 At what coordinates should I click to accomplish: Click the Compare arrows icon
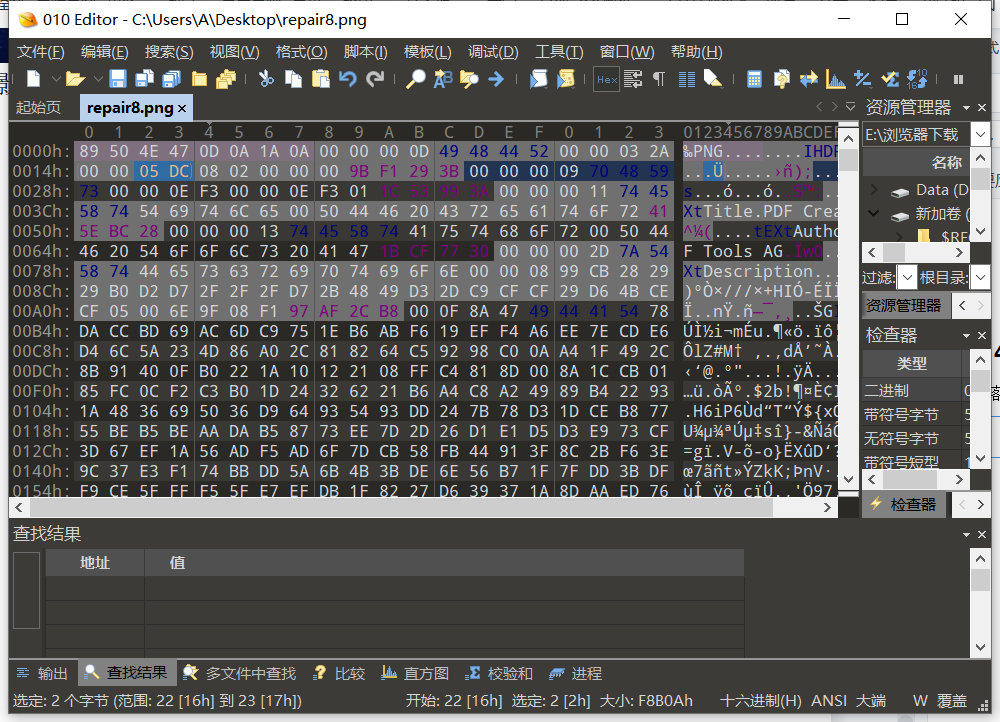pos(809,79)
